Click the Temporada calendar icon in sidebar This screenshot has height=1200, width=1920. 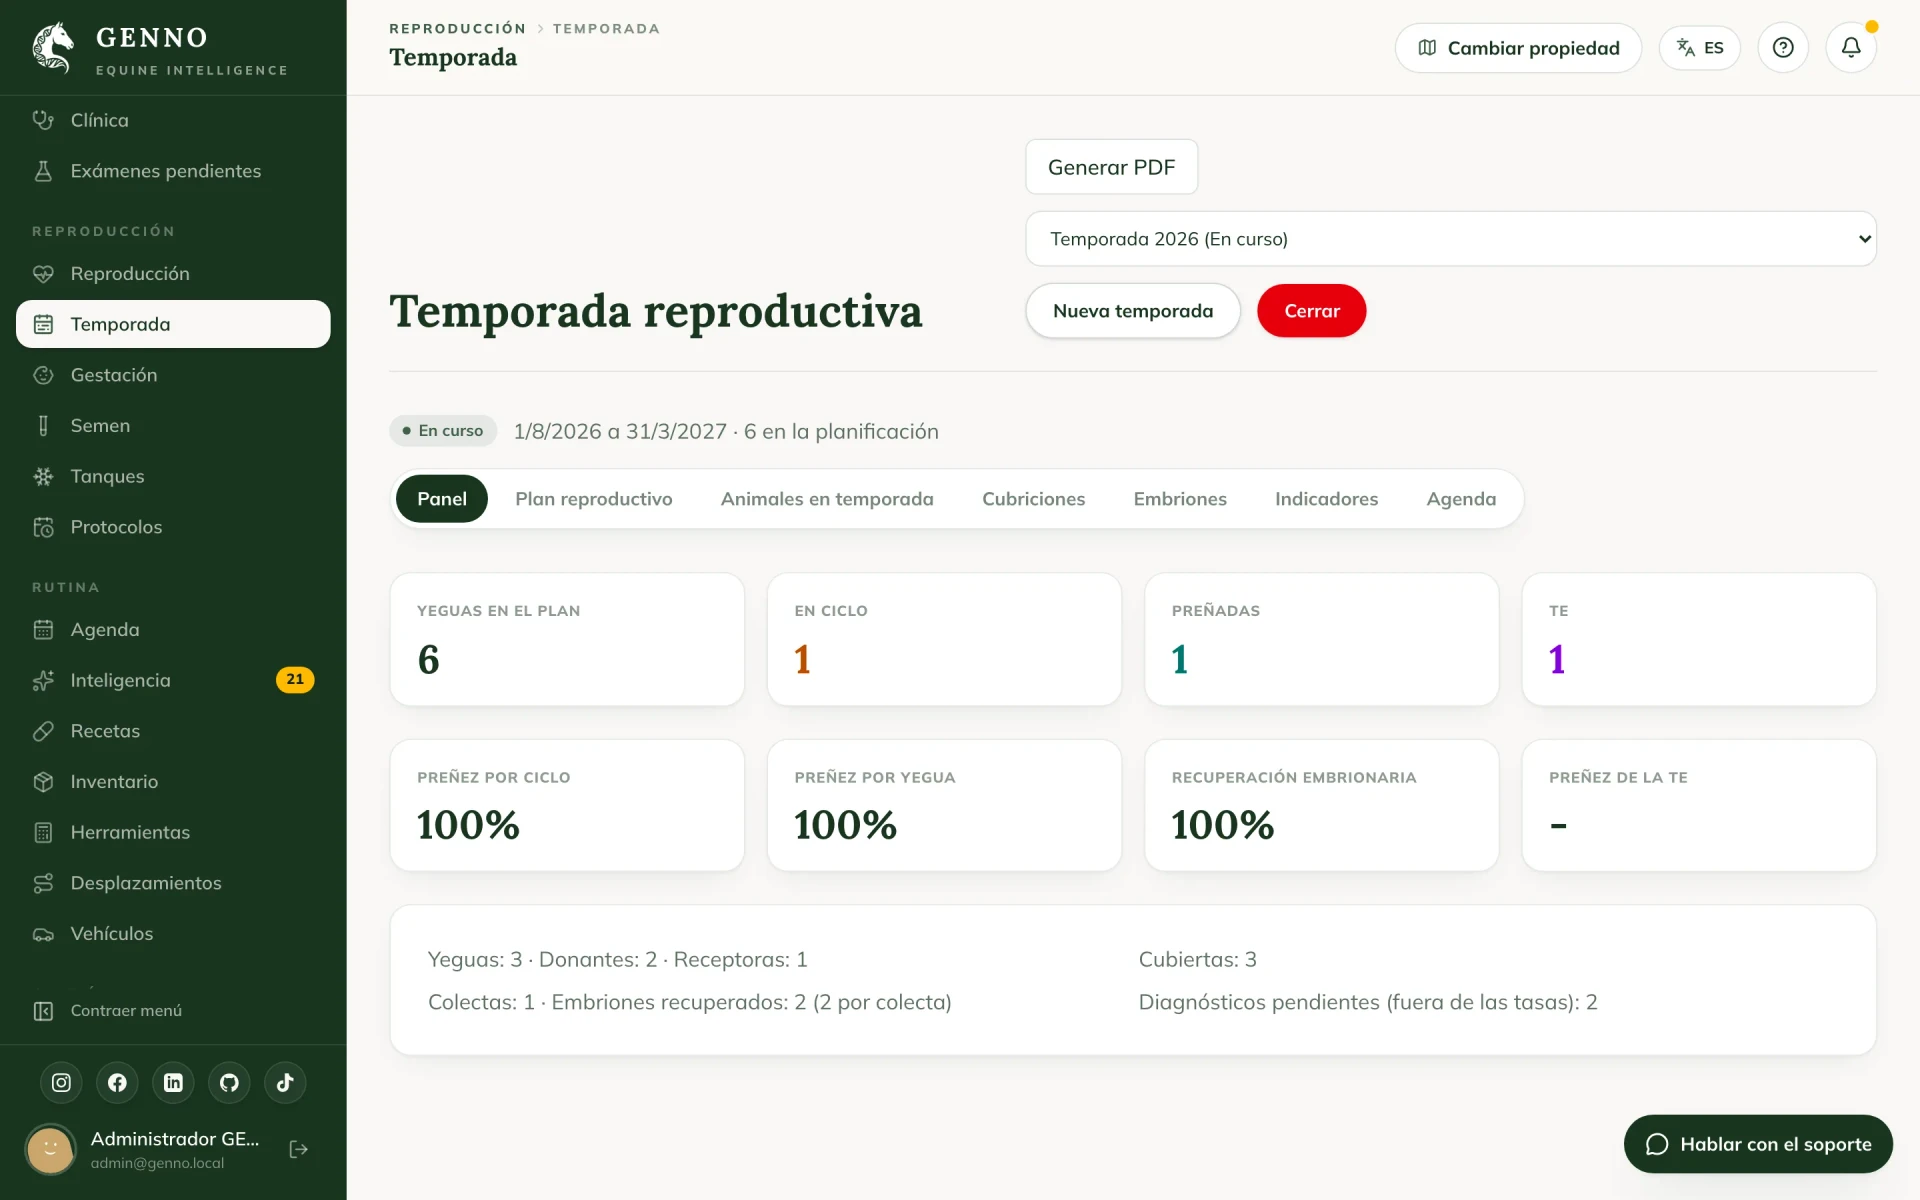(43, 324)
